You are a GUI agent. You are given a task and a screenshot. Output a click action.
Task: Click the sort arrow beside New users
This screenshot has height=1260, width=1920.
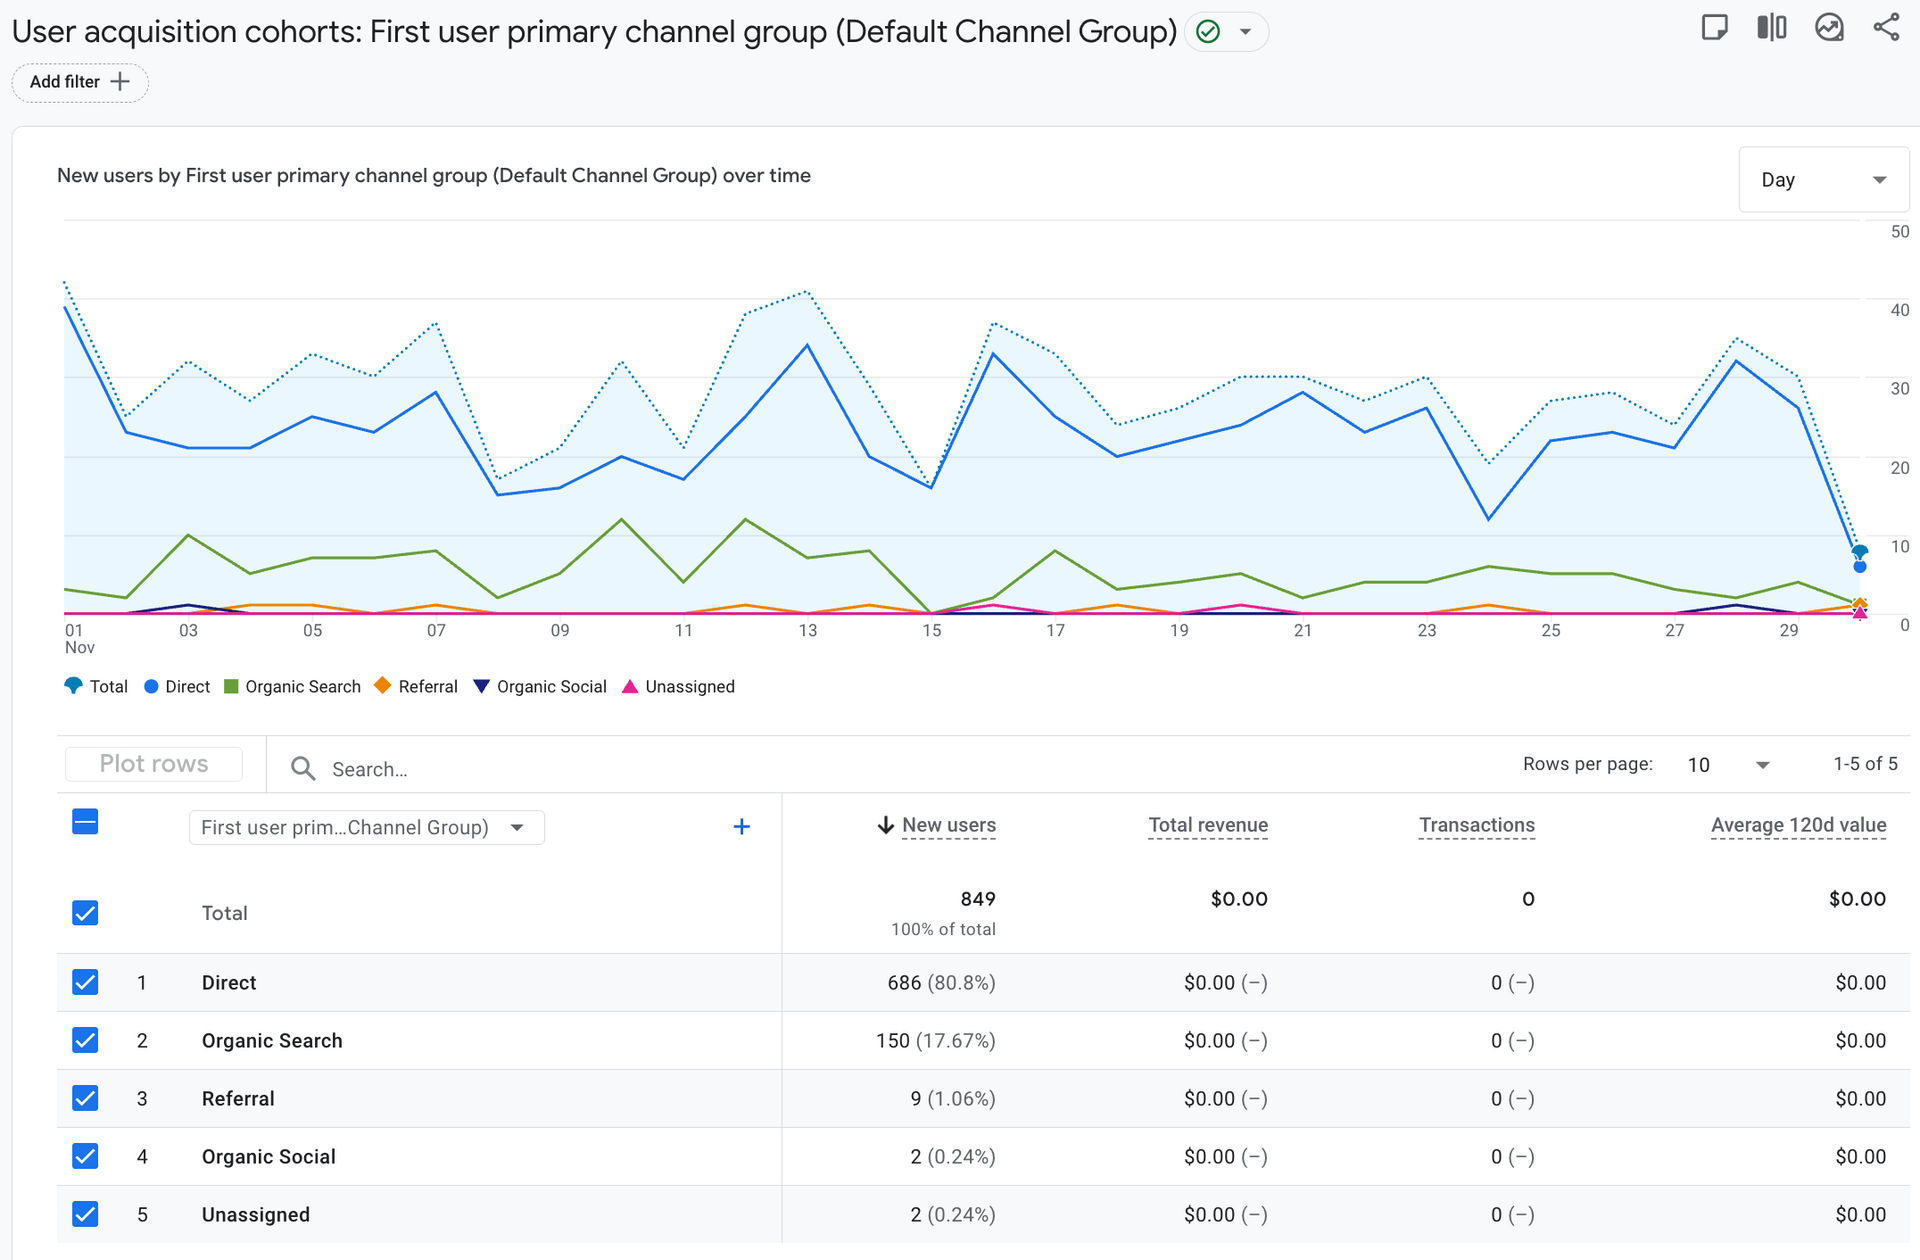(885, 825)
